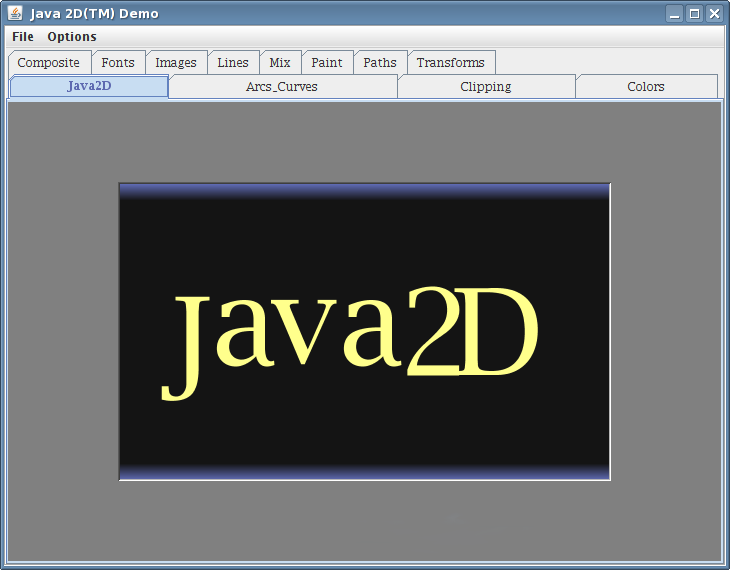The width and height of the screenshot is (730, 570).
Task: Close the Java 2D Demo window
Action: coord(714,14)
